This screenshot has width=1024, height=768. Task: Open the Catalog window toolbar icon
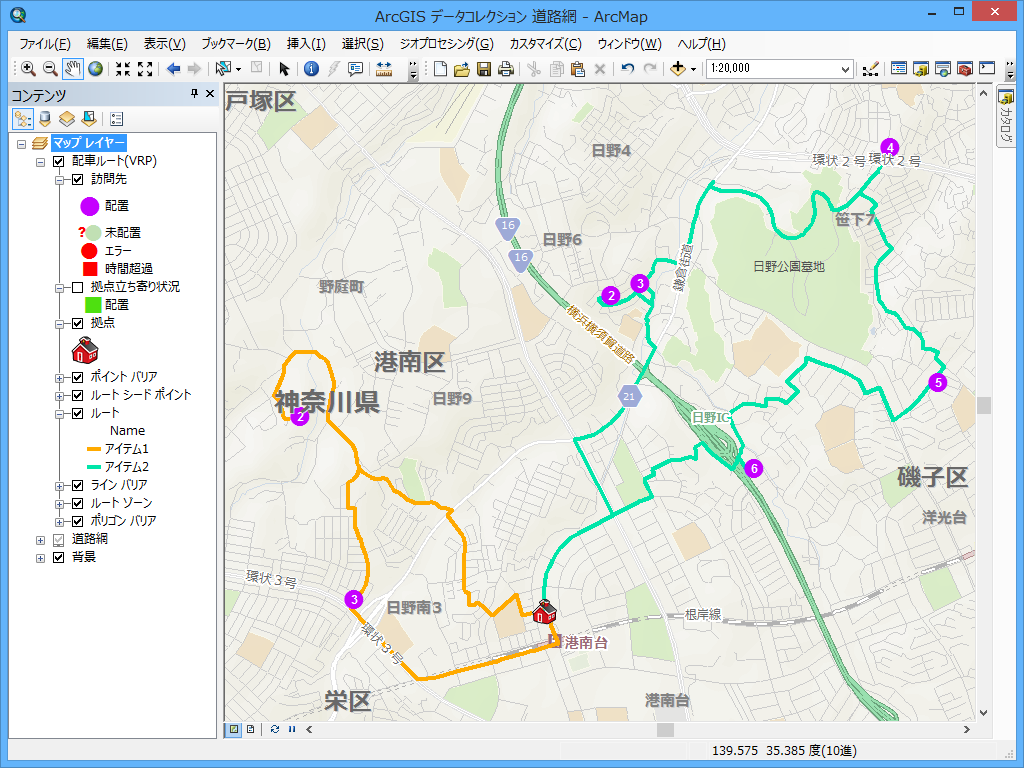[x=921, y=69]
